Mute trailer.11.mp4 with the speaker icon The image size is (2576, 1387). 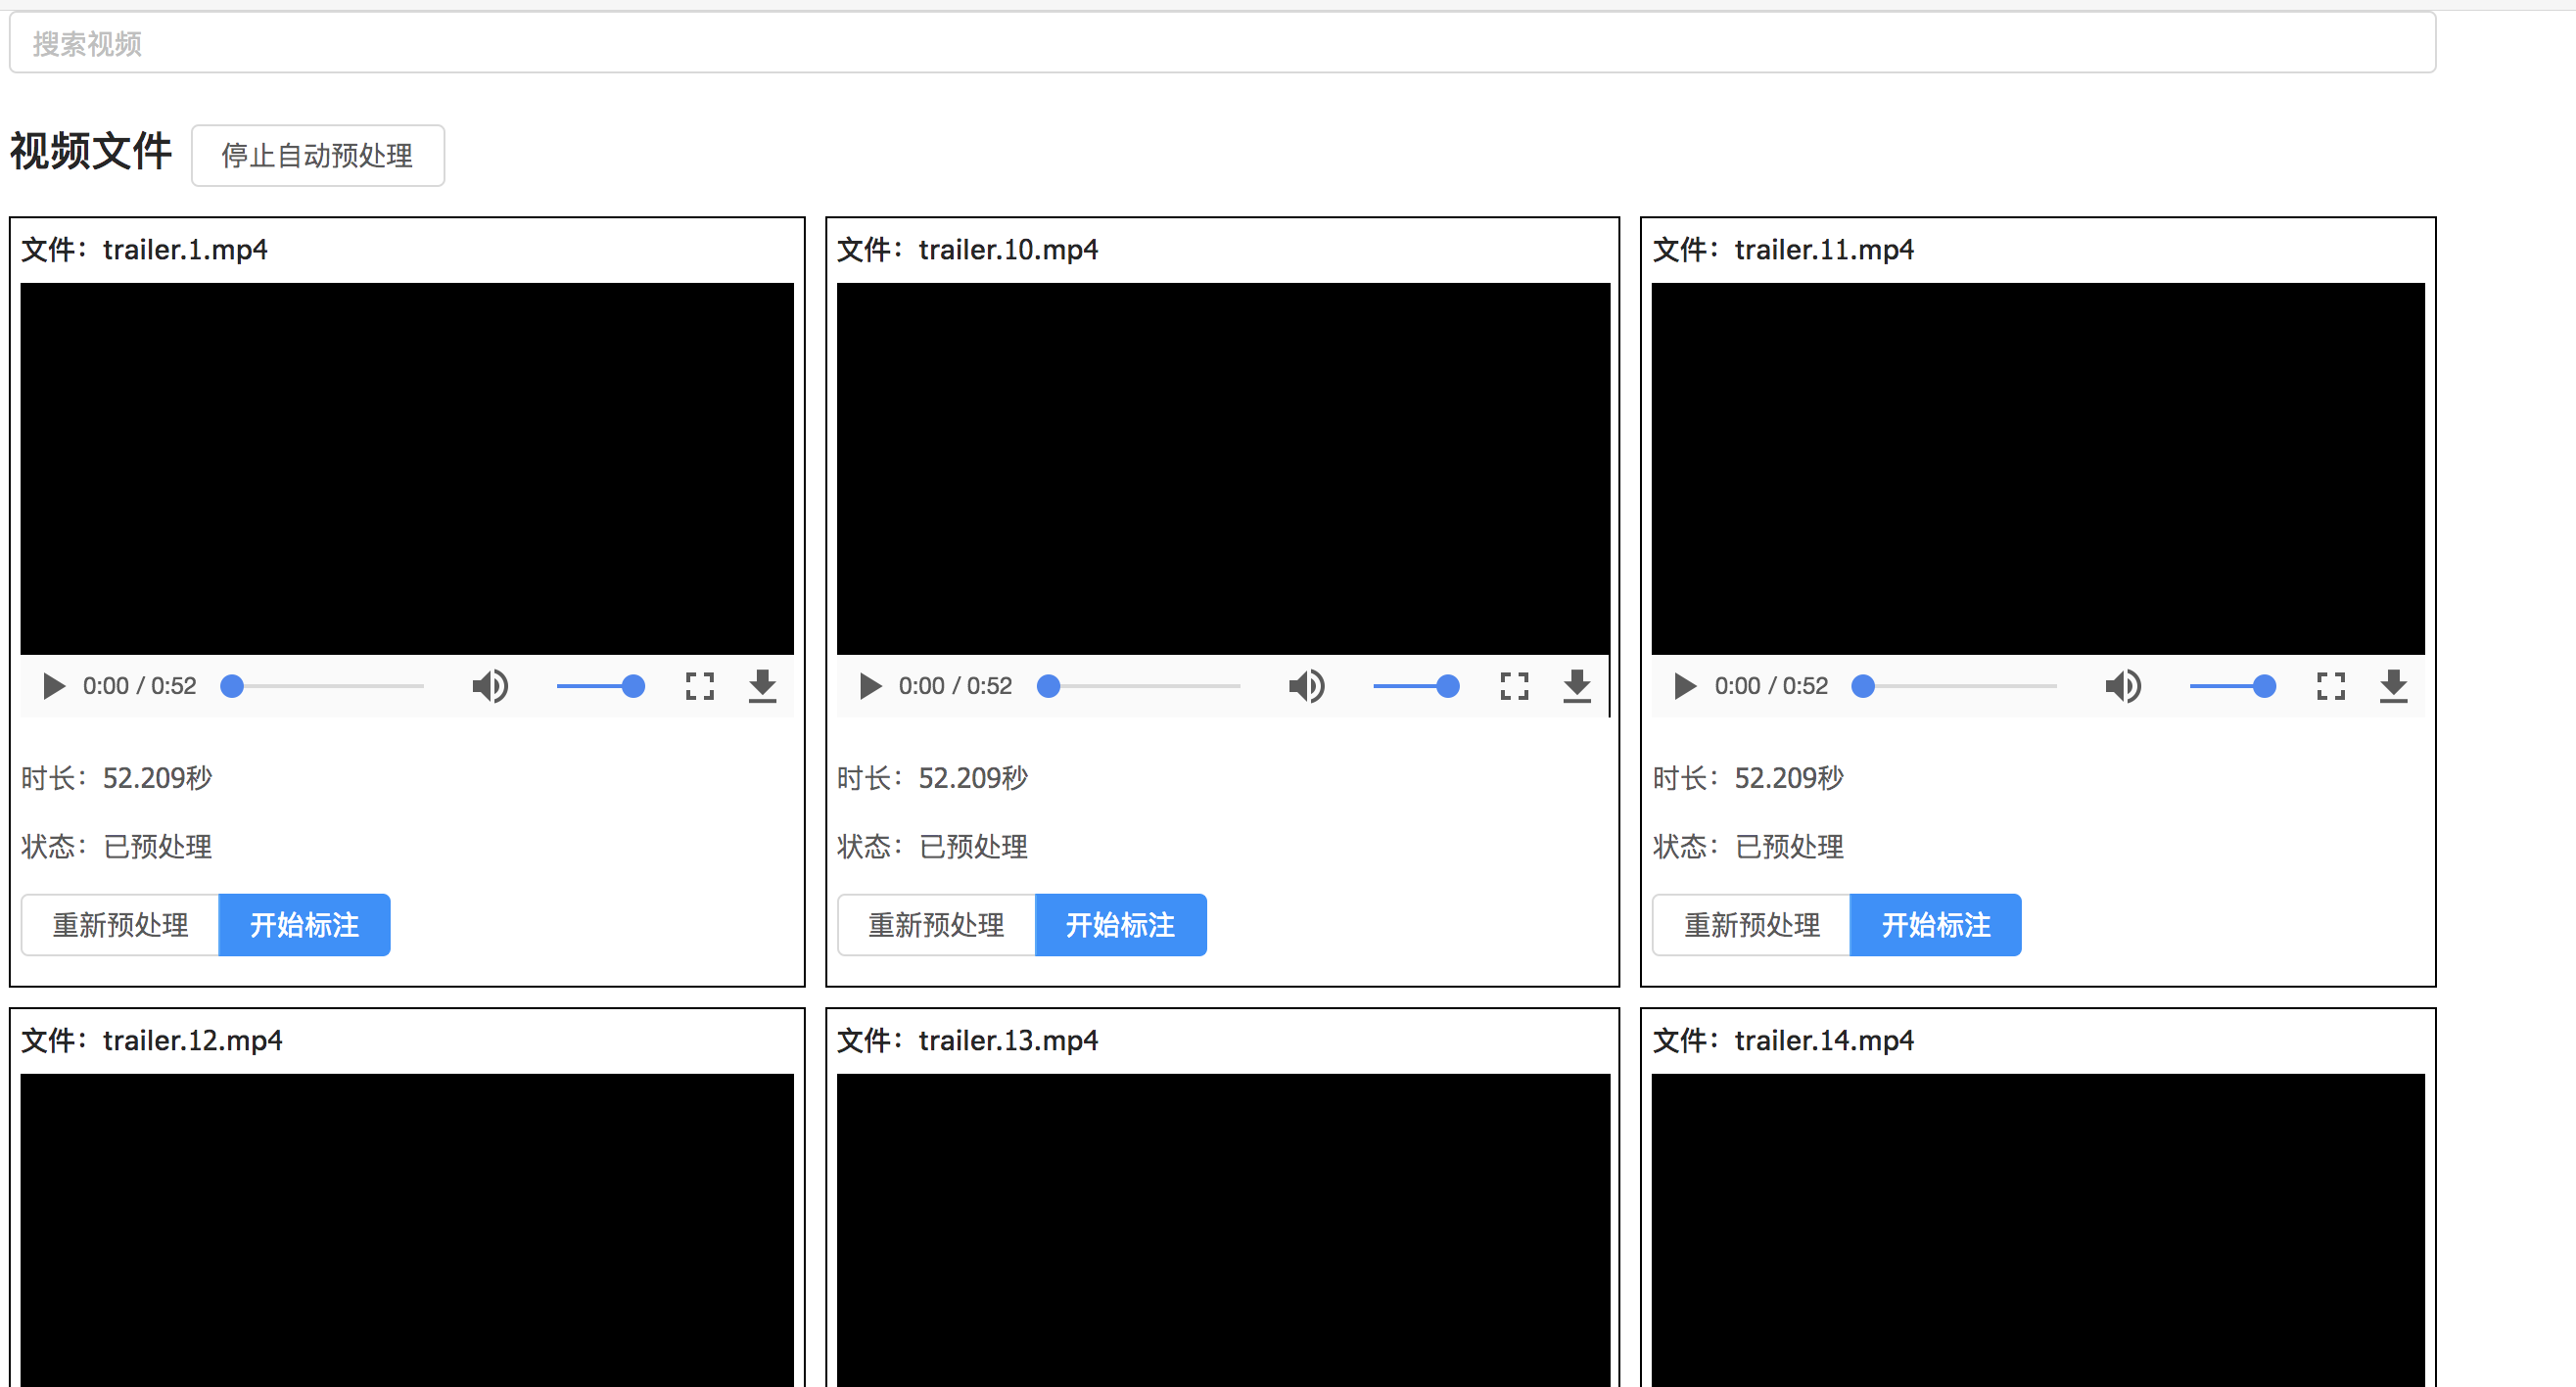pos(2122,686)
